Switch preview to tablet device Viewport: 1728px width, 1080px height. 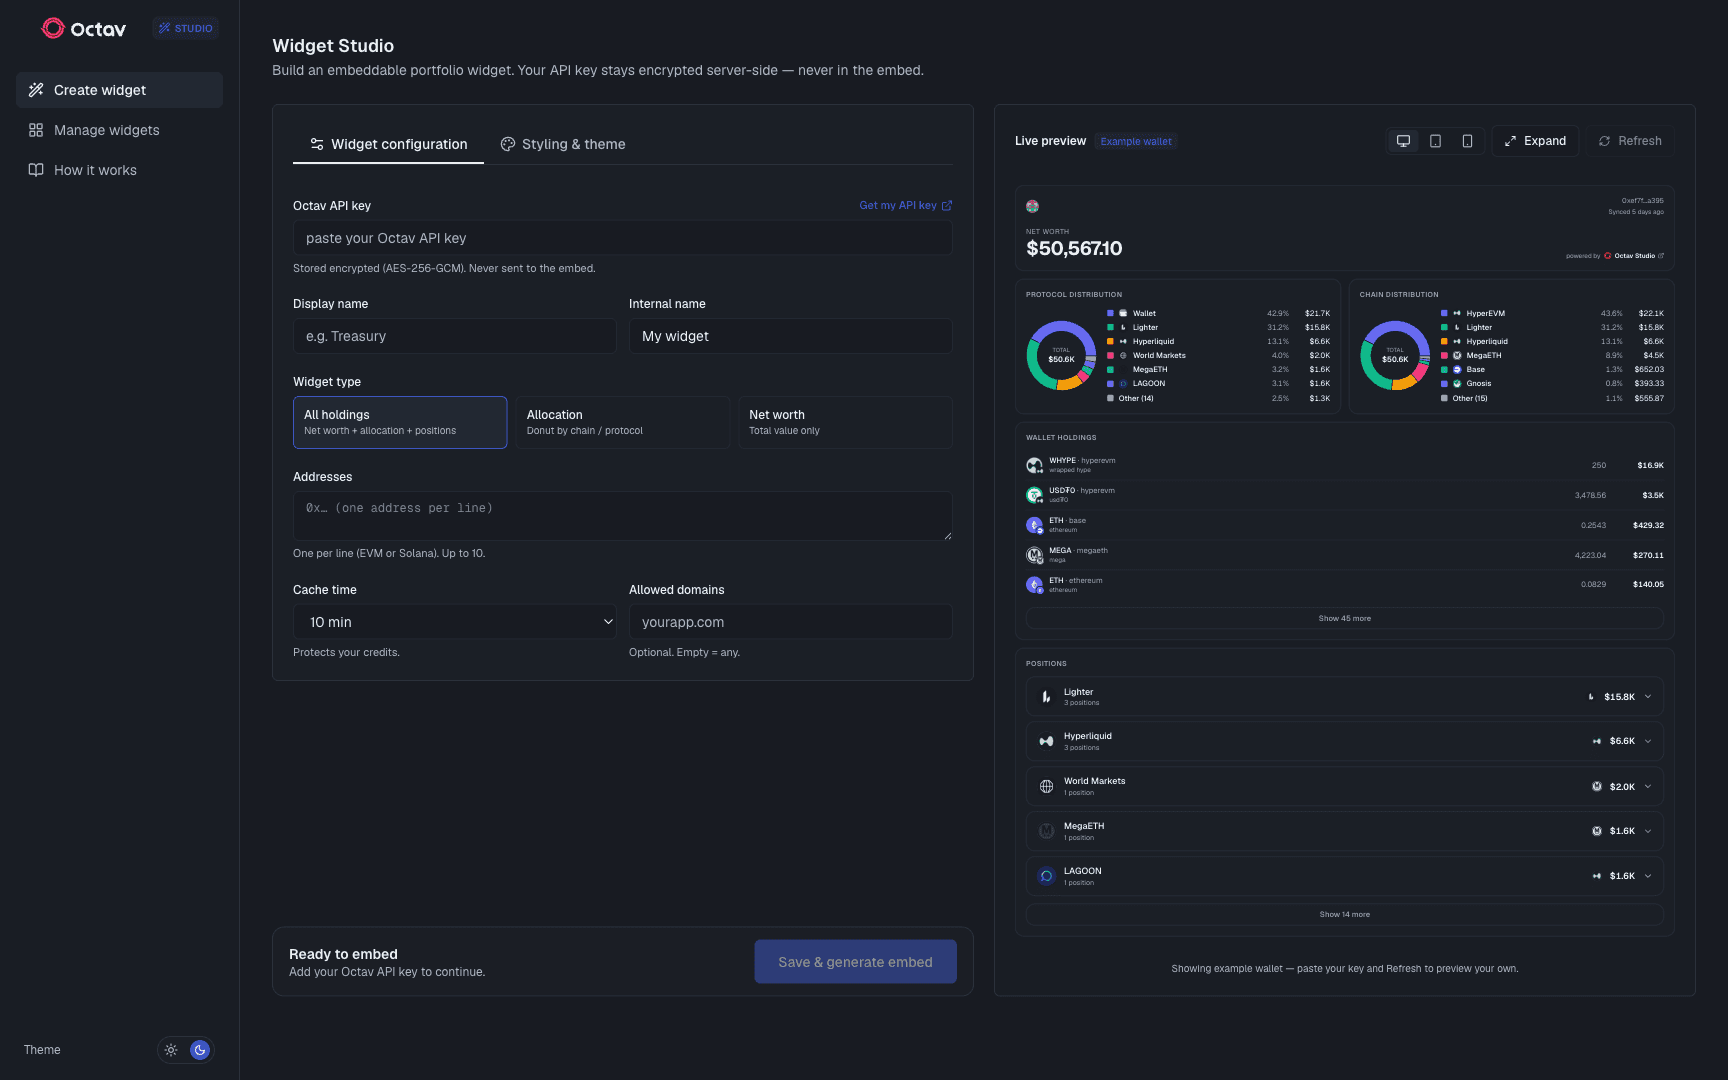1436,141
